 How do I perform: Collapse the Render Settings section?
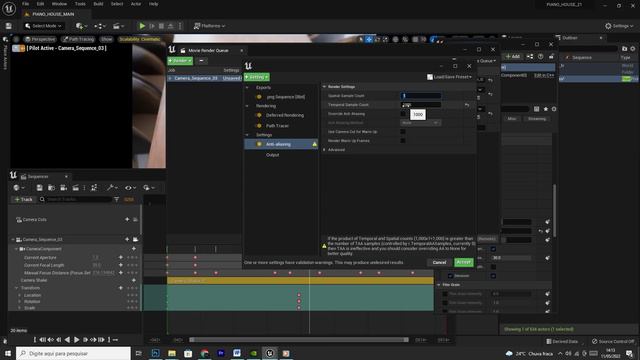(324, 87)
